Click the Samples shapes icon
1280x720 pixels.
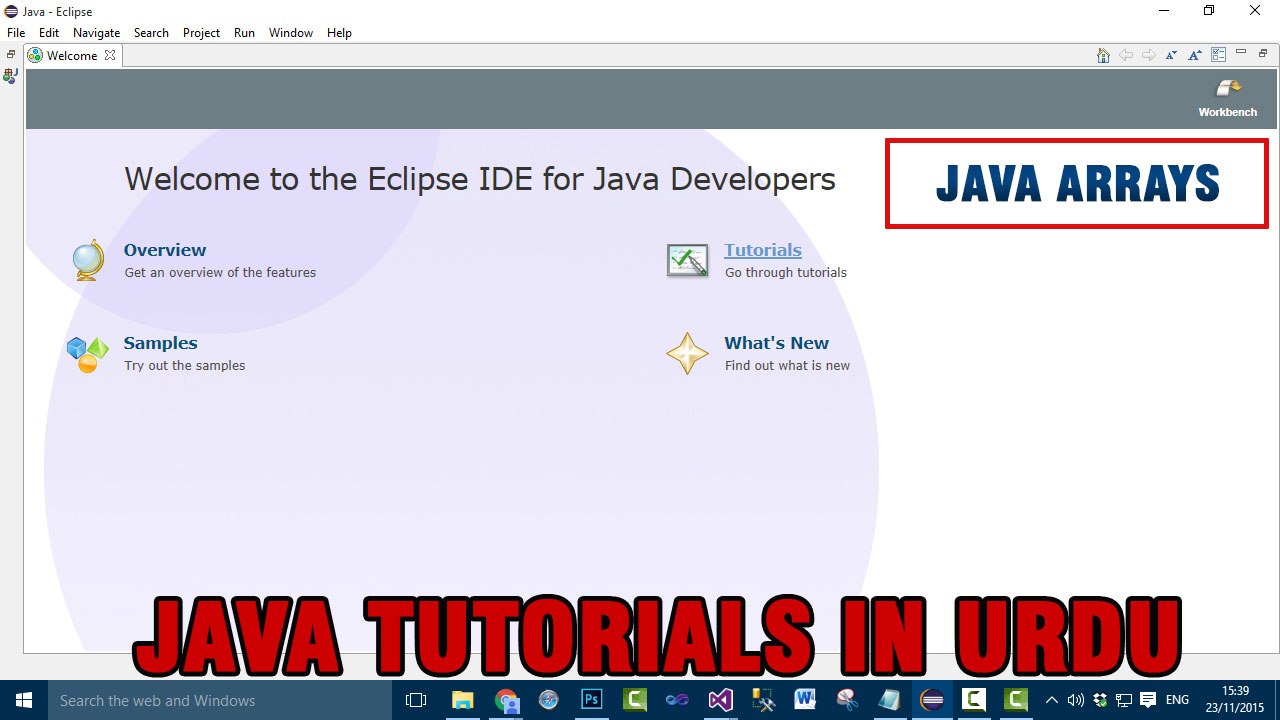88,354
